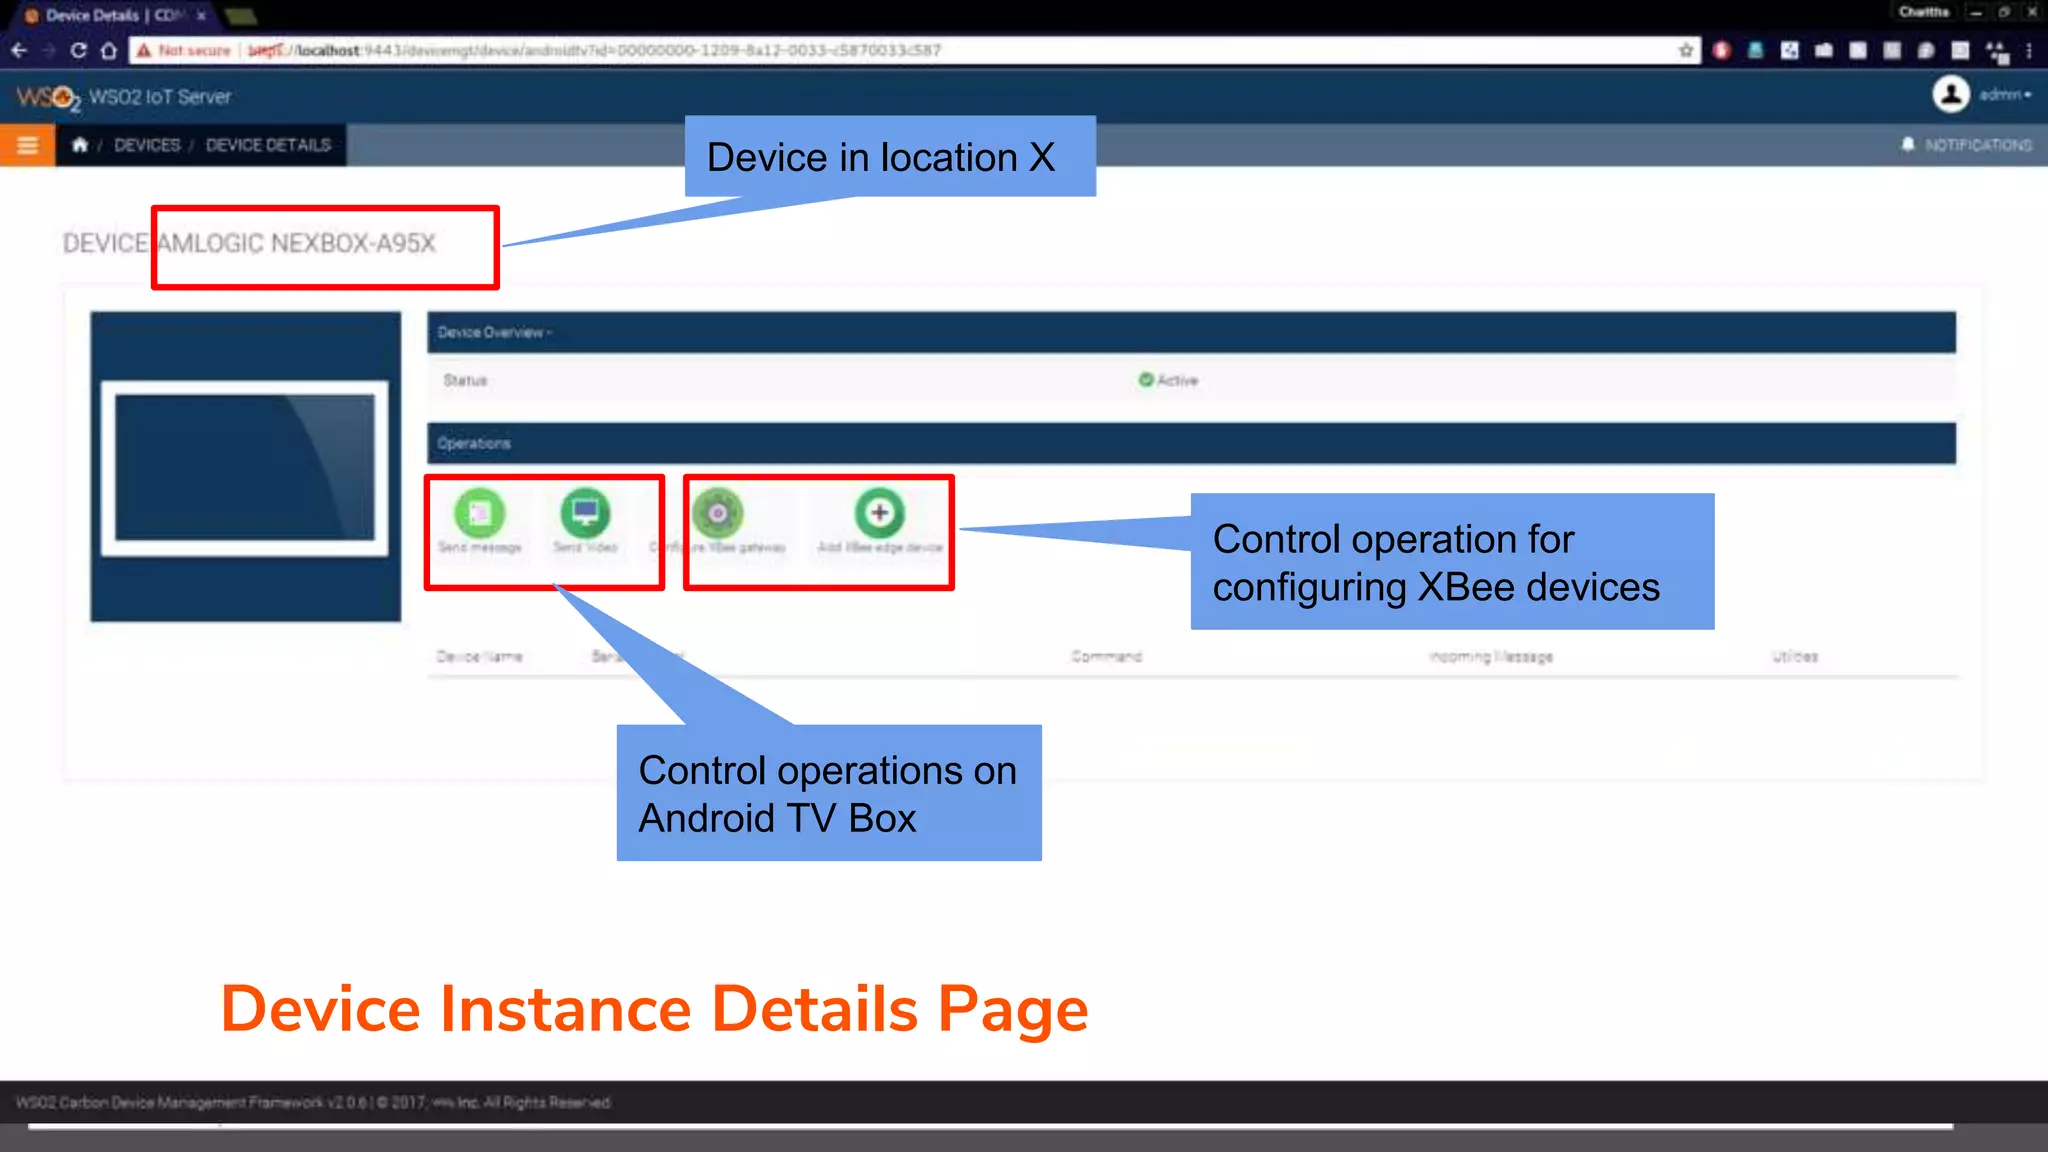Click the admin user avatar icon
The image size is (2048, 1152).
coord(1950,95)
